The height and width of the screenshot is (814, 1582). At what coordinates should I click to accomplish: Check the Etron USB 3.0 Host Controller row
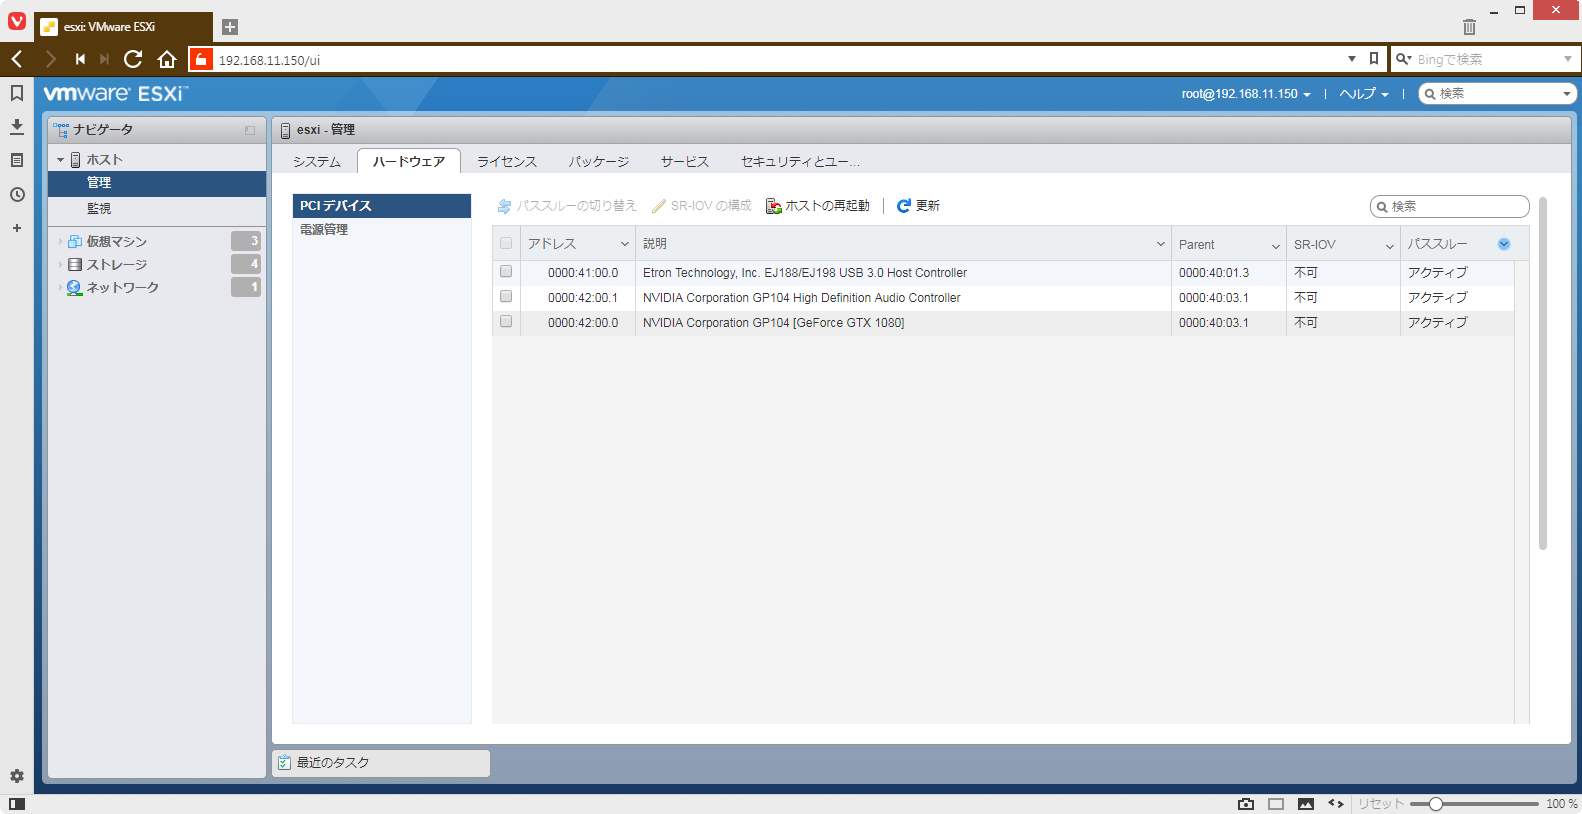click(x=506, y=271)
